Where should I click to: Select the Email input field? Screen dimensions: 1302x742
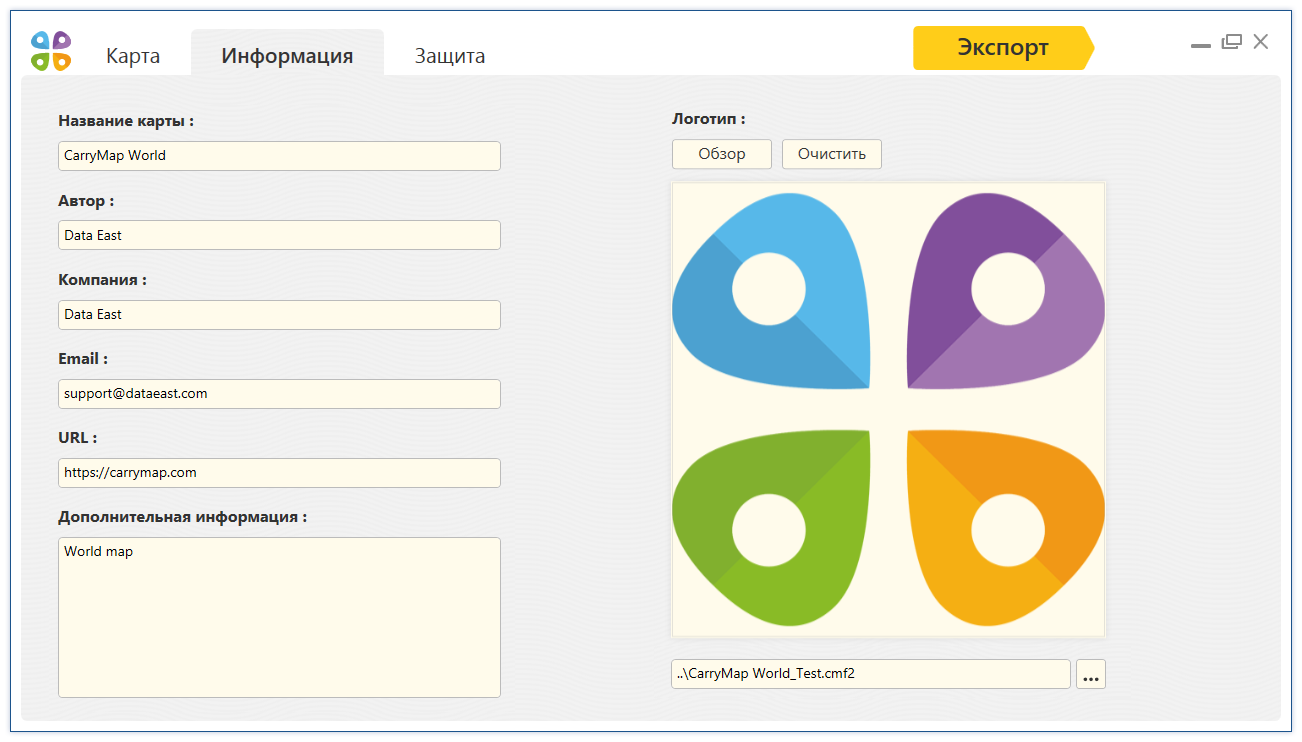[x=279, y=394]
